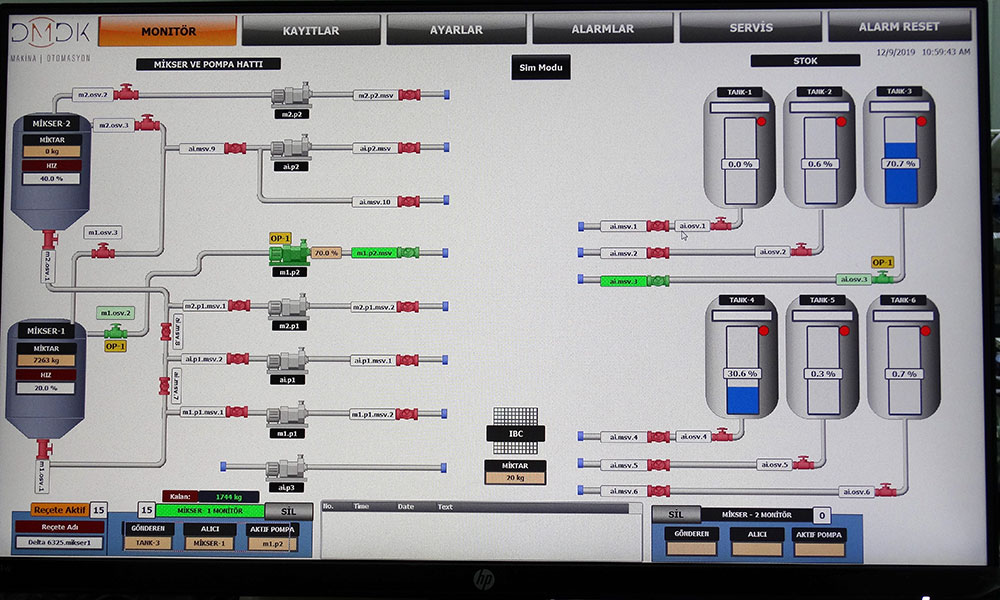Toggle the green ai.msv.3 valve
The image size is (1000, 600).
(x=658, y=281)
